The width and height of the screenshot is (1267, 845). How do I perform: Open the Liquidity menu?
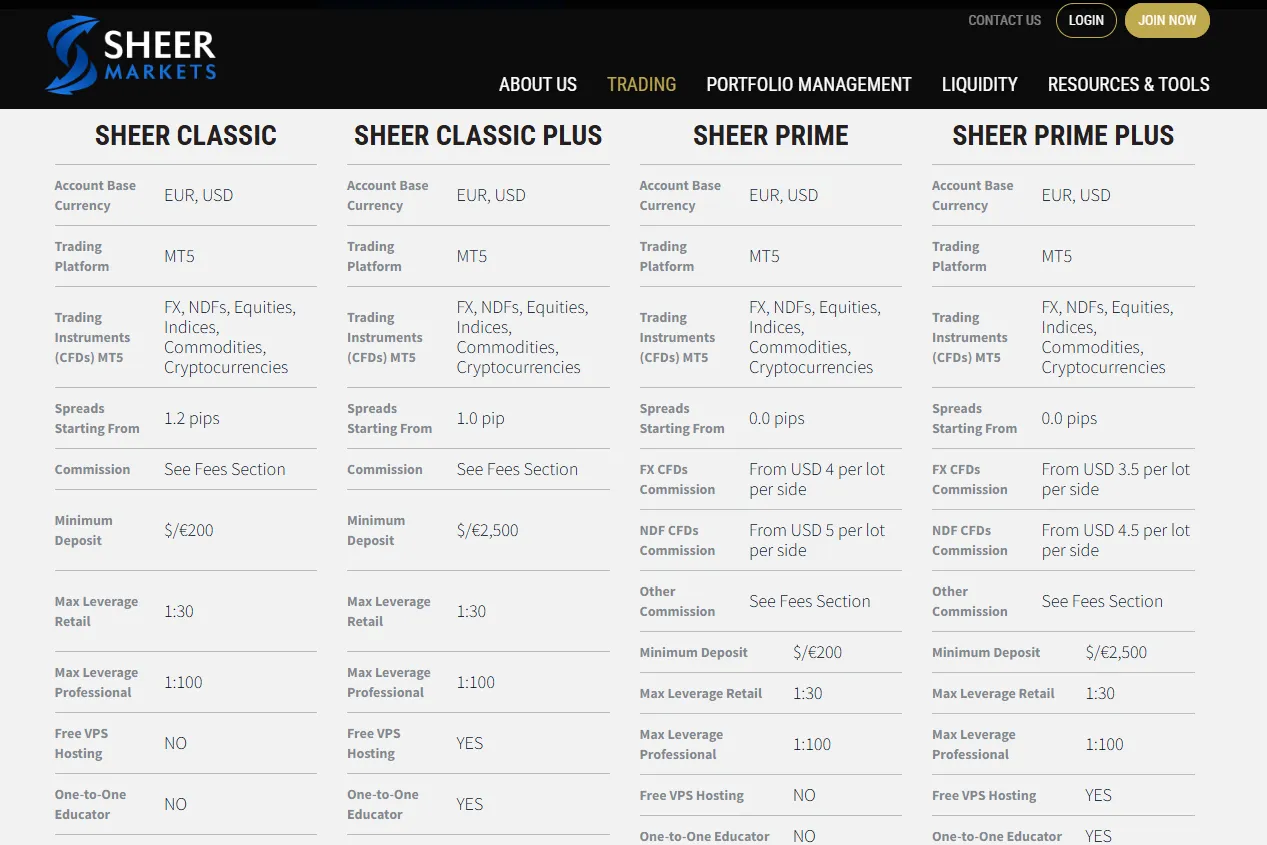tap(980, 84)
